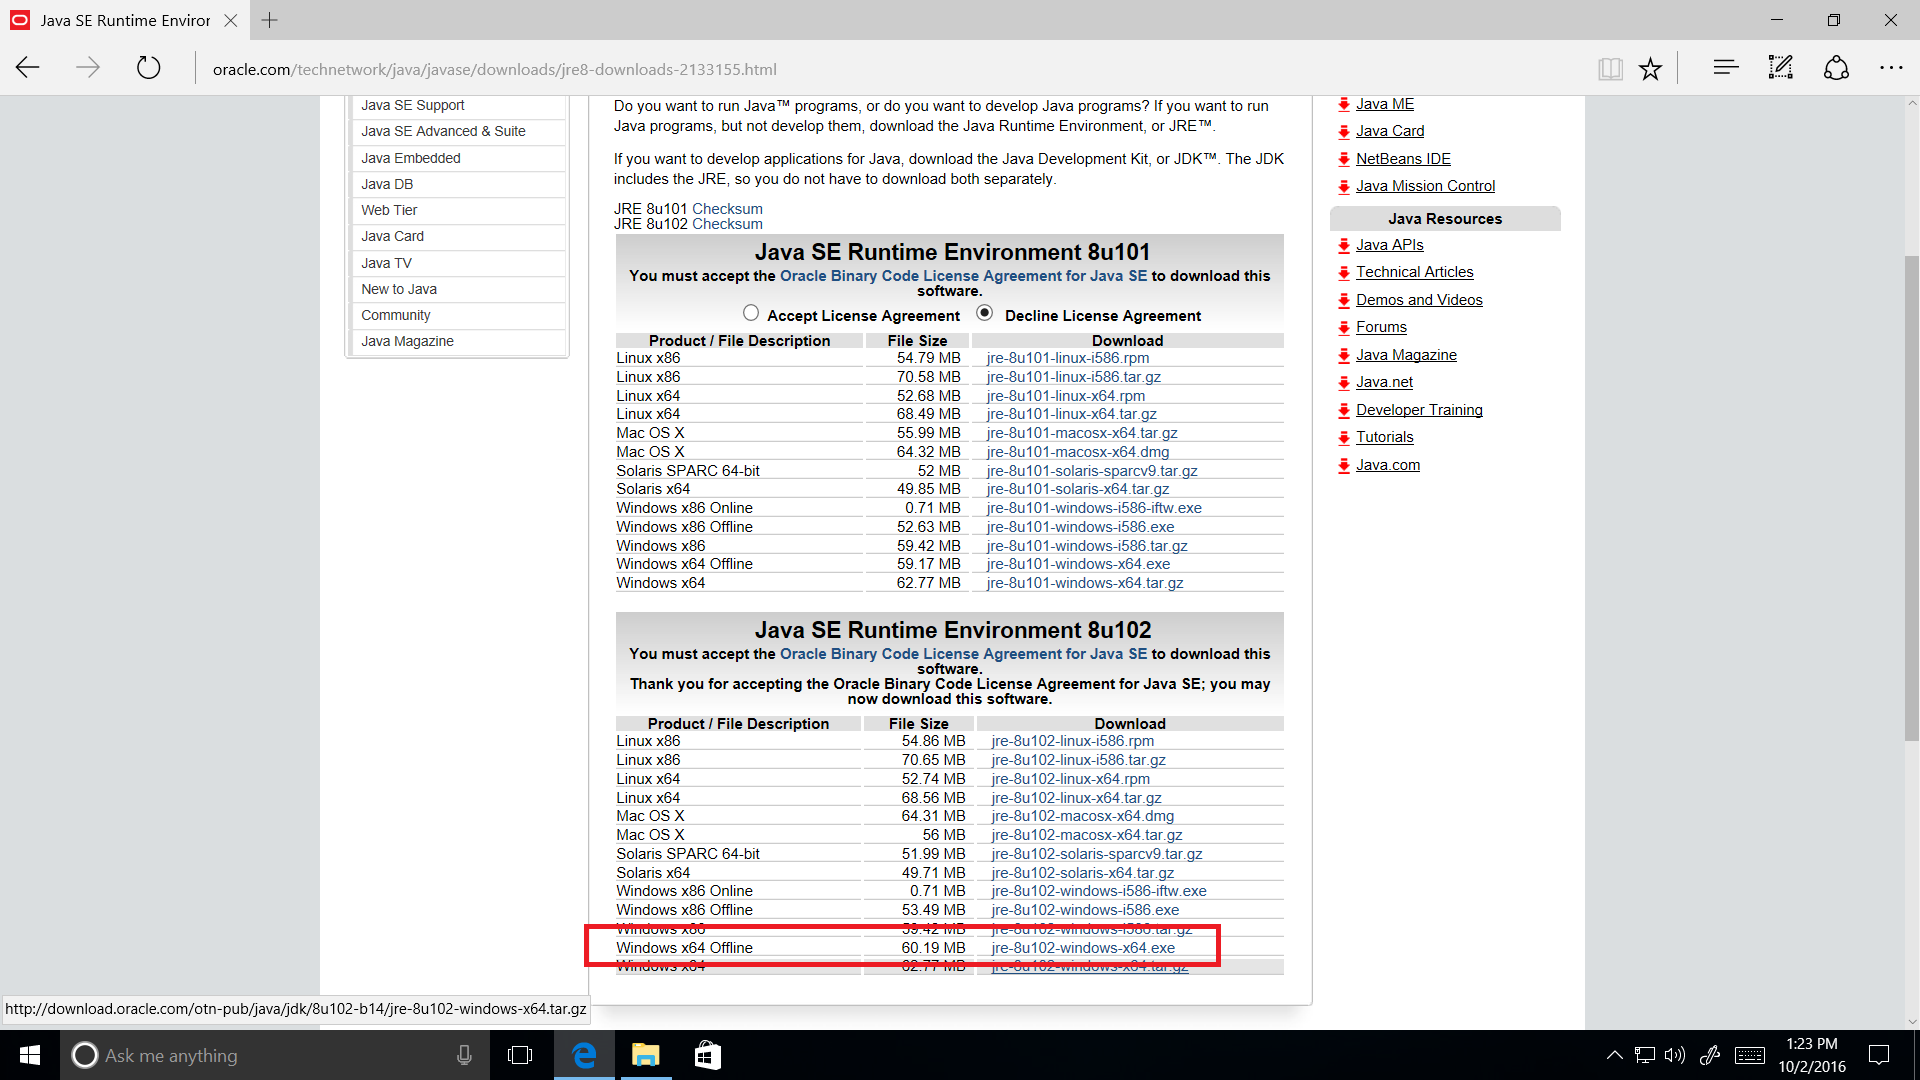Image resolution: width=1920 pixels, height=1080 pixels.
Task: Open Java.com resource link
Action: pos(1387,465)
